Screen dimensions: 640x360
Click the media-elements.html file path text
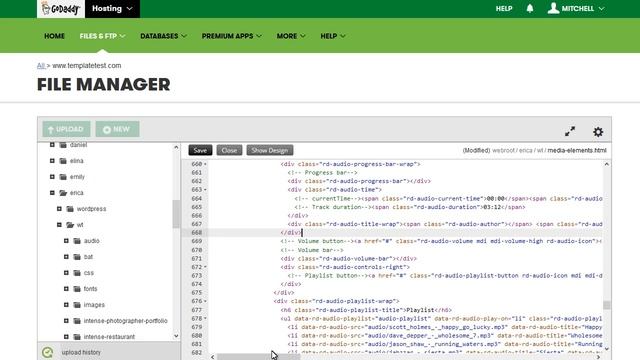click(x=577, y=150)
